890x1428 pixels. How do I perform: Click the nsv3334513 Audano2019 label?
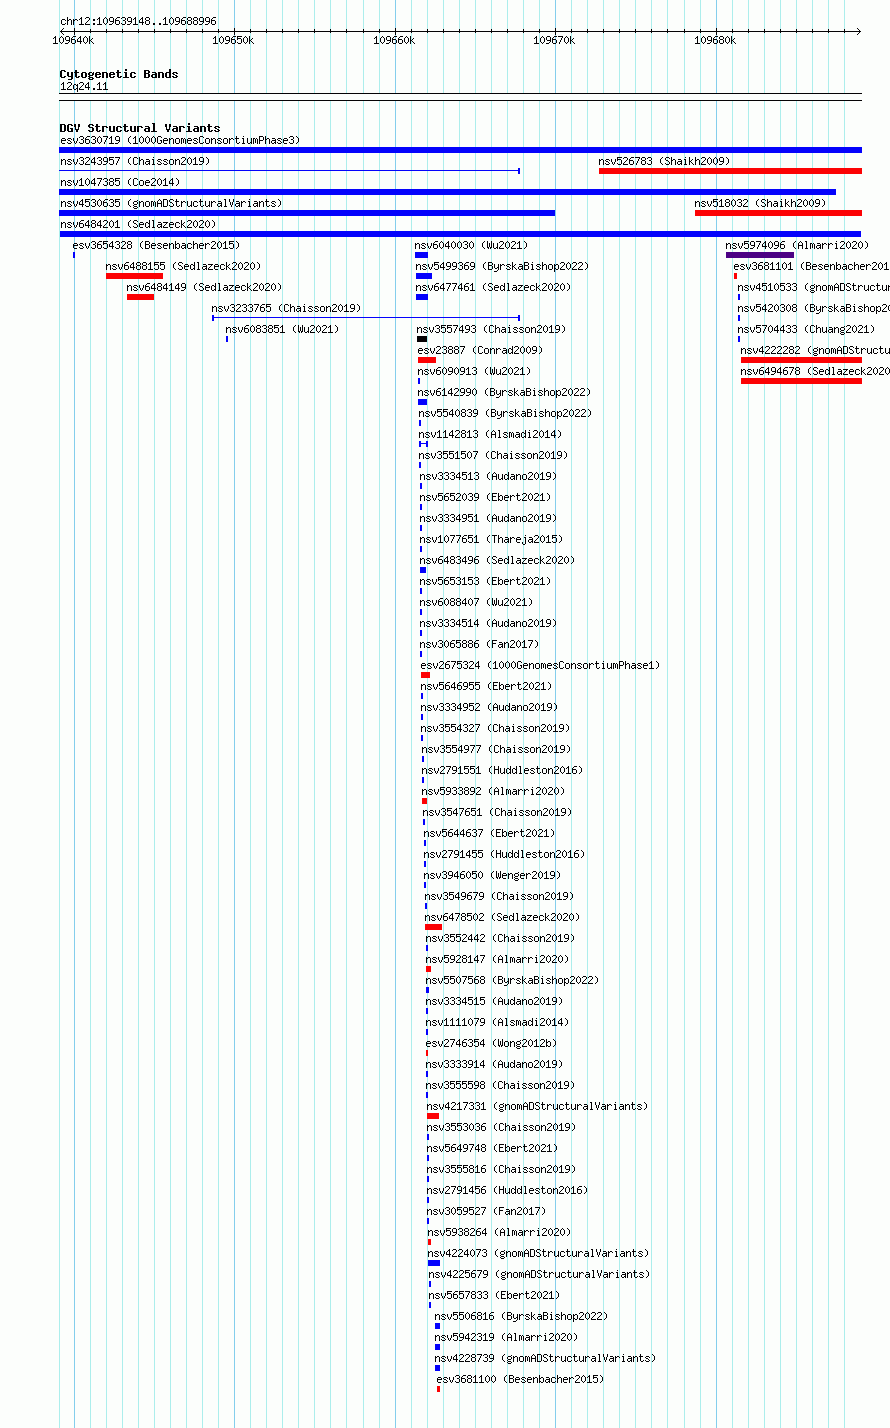pyautogui.click(x=488, y=476)
